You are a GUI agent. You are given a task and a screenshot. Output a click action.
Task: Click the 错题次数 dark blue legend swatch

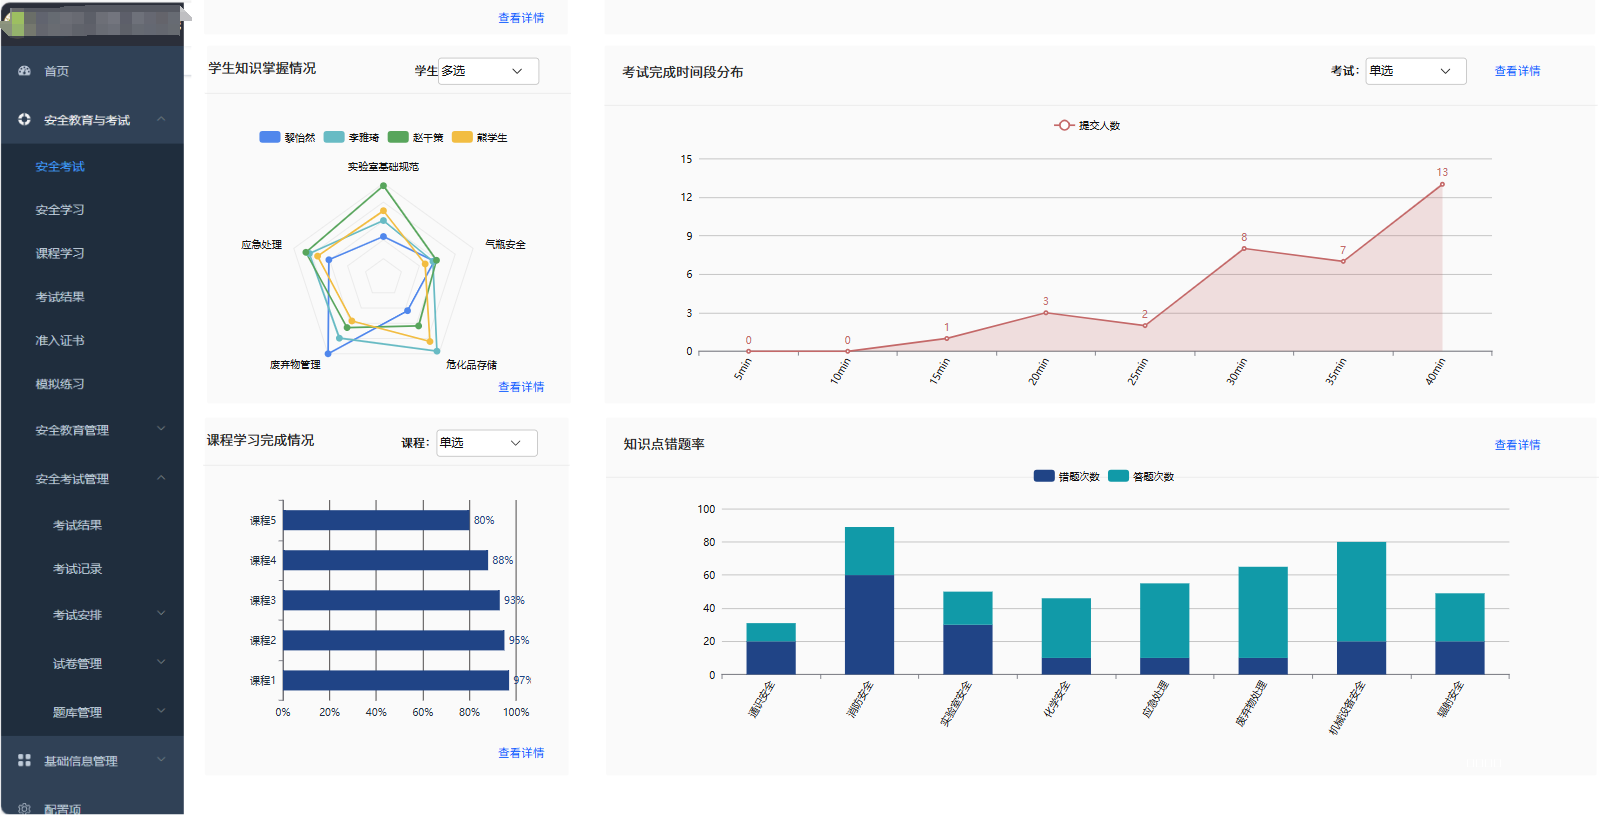(1044, 477)
